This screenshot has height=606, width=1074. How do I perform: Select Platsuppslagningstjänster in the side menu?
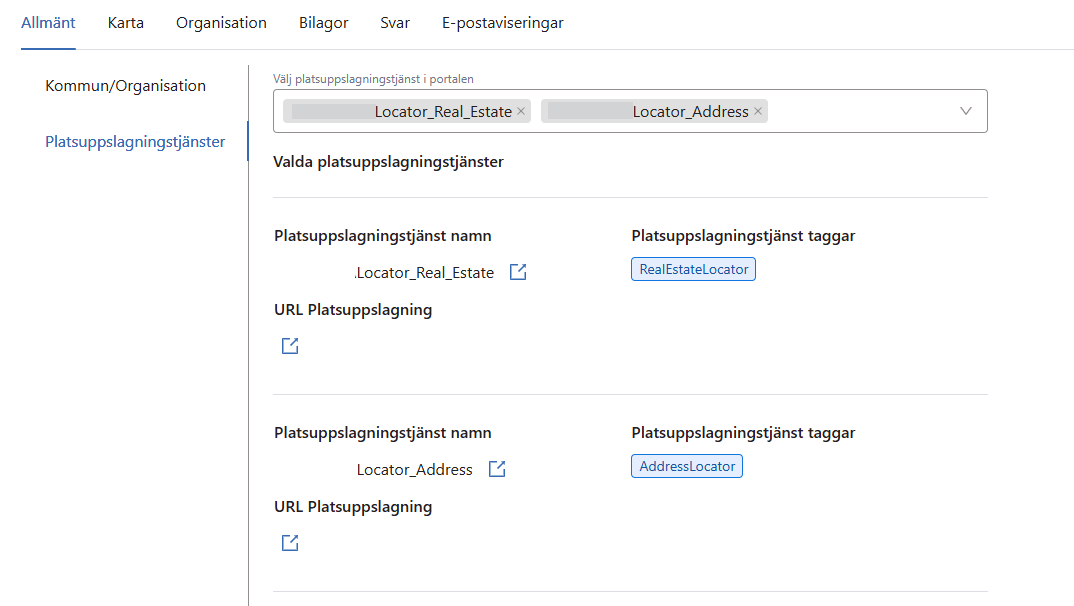coord(135,142)
